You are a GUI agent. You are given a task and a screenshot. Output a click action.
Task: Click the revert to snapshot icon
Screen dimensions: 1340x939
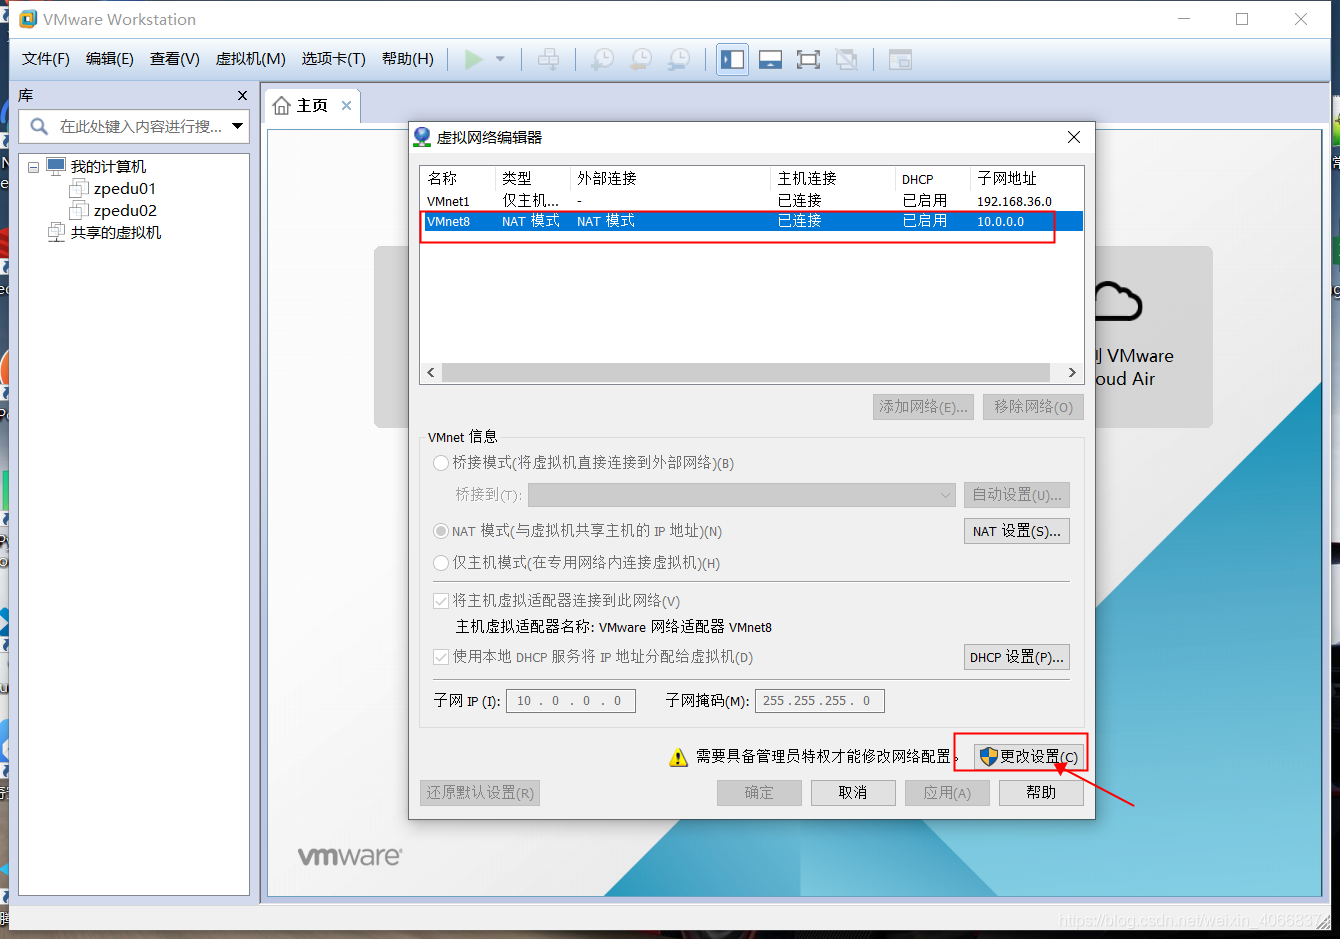point(641,60)
